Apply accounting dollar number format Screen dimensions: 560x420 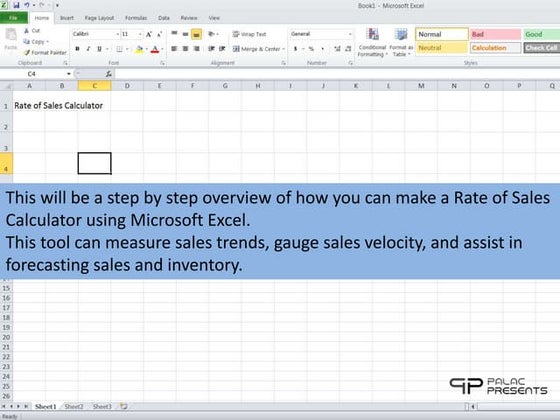tap(295, 49)
